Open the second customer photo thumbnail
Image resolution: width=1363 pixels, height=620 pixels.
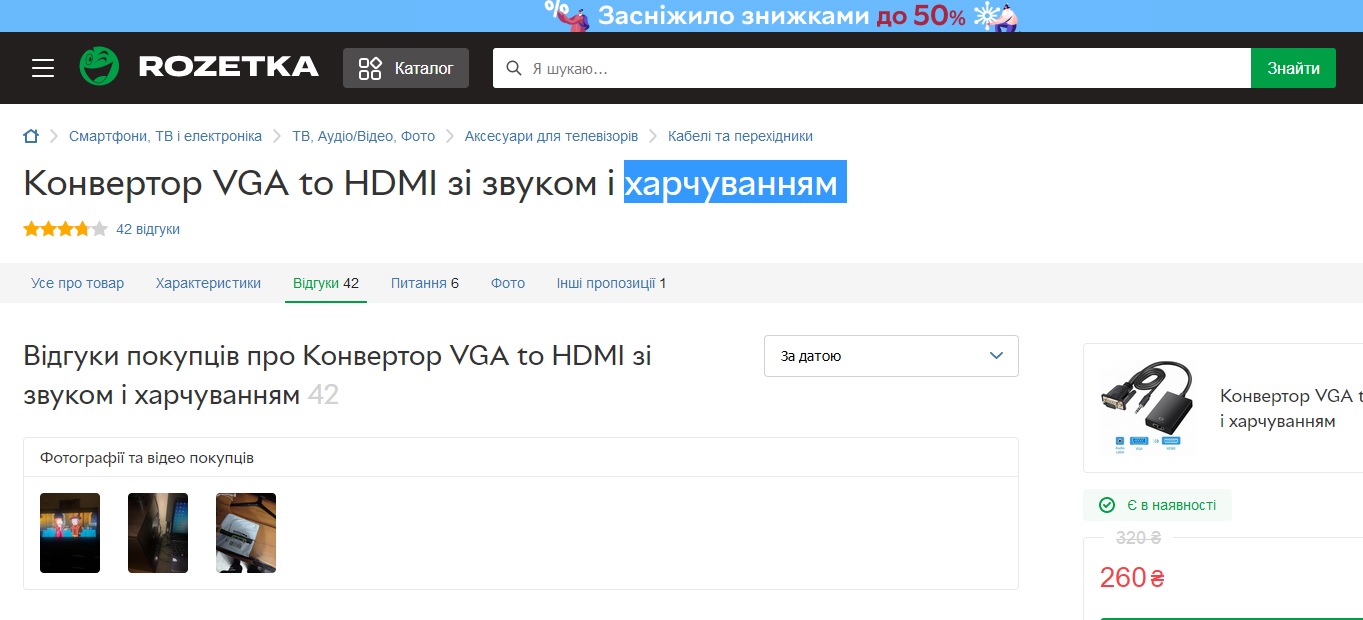pyautogui.click(x=158, y=533)
